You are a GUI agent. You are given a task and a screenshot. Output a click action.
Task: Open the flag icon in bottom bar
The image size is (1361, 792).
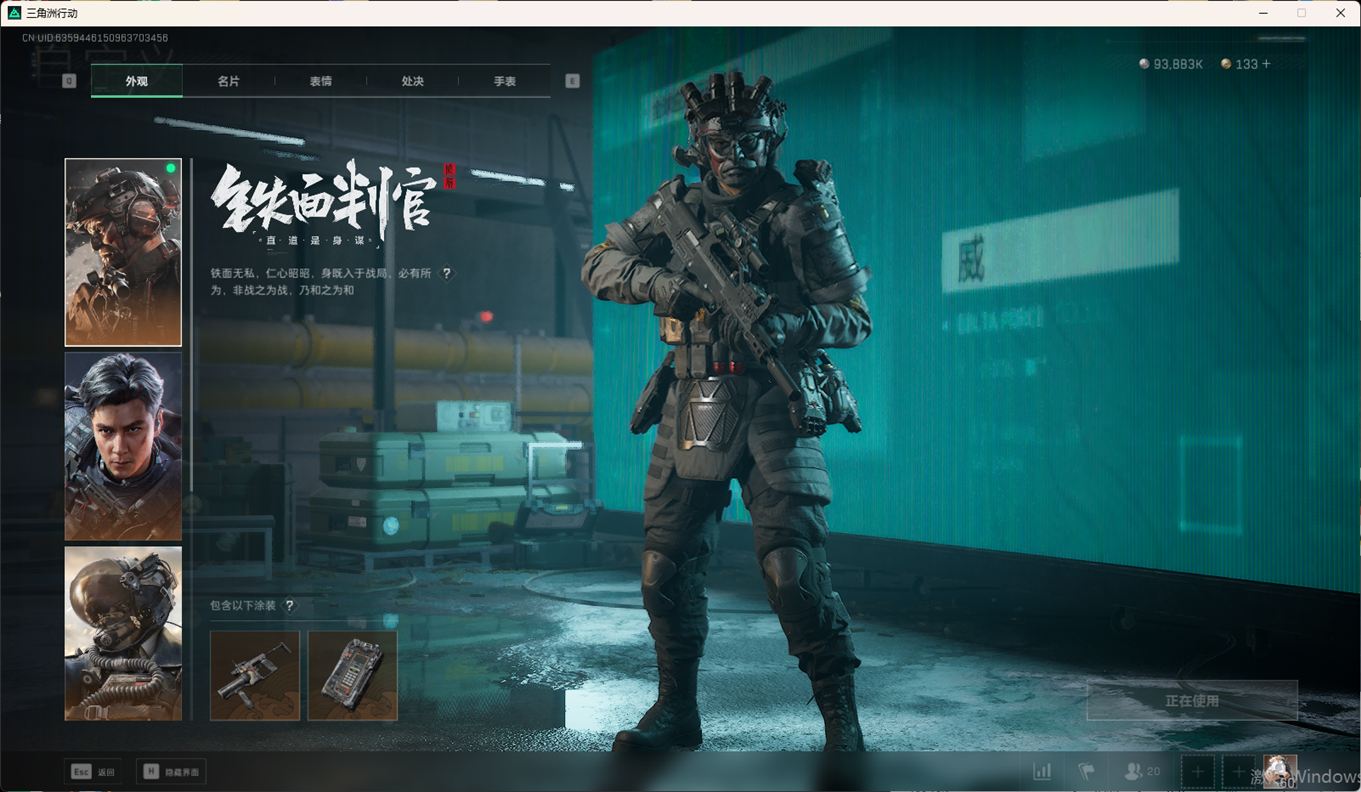(x=1086, y=771)
